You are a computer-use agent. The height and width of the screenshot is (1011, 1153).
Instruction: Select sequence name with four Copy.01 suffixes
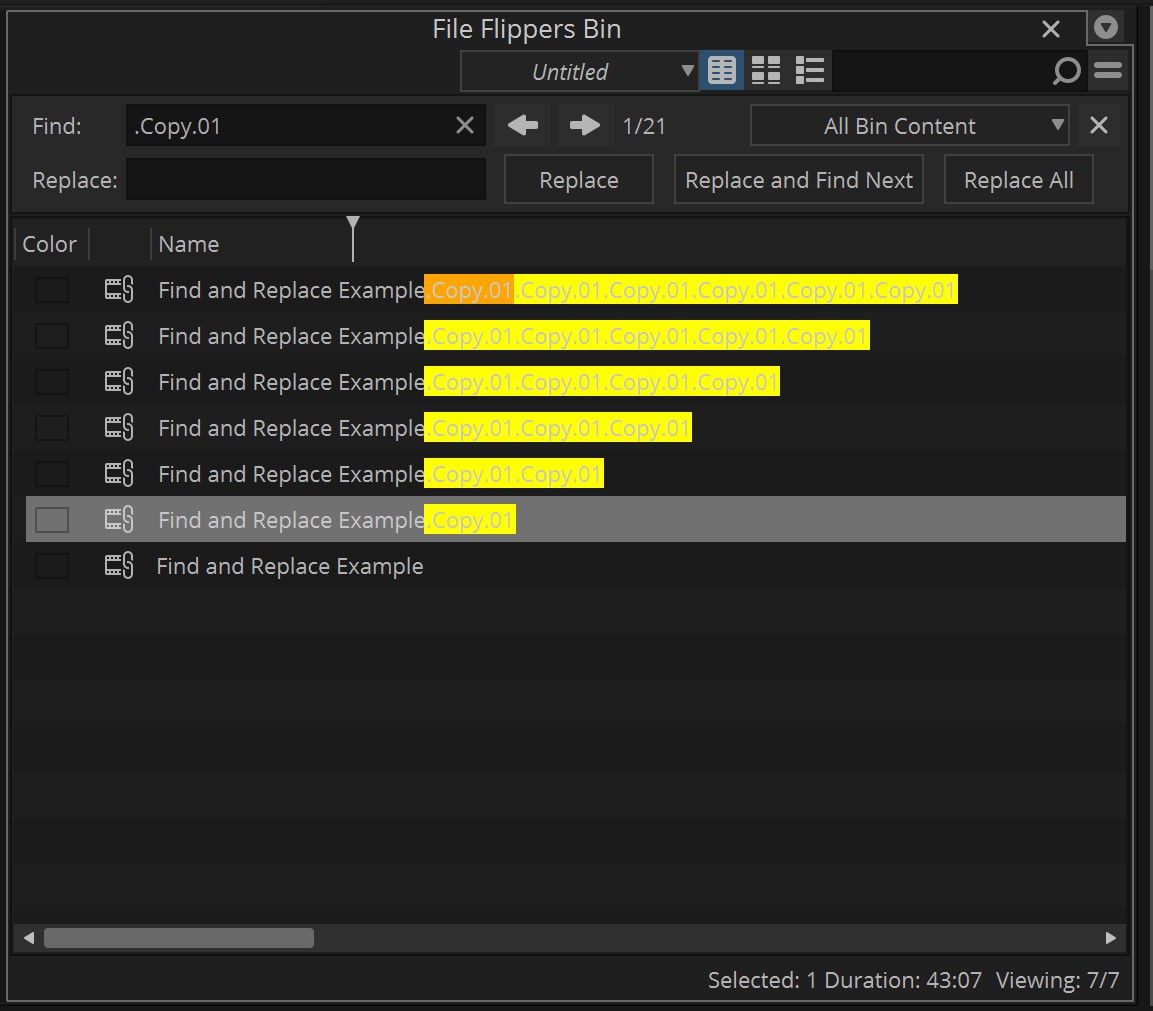468,382
